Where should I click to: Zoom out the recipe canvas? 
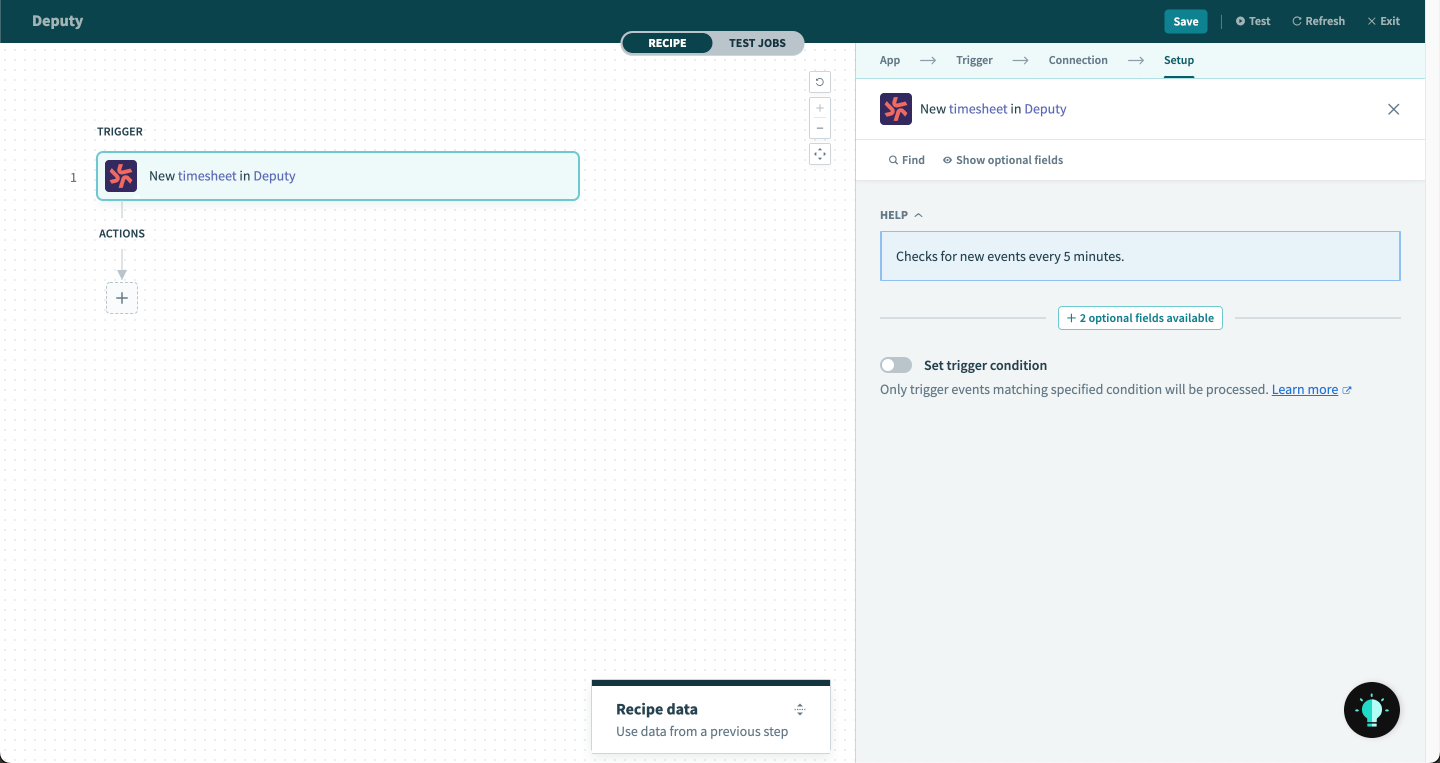point(820,128)
